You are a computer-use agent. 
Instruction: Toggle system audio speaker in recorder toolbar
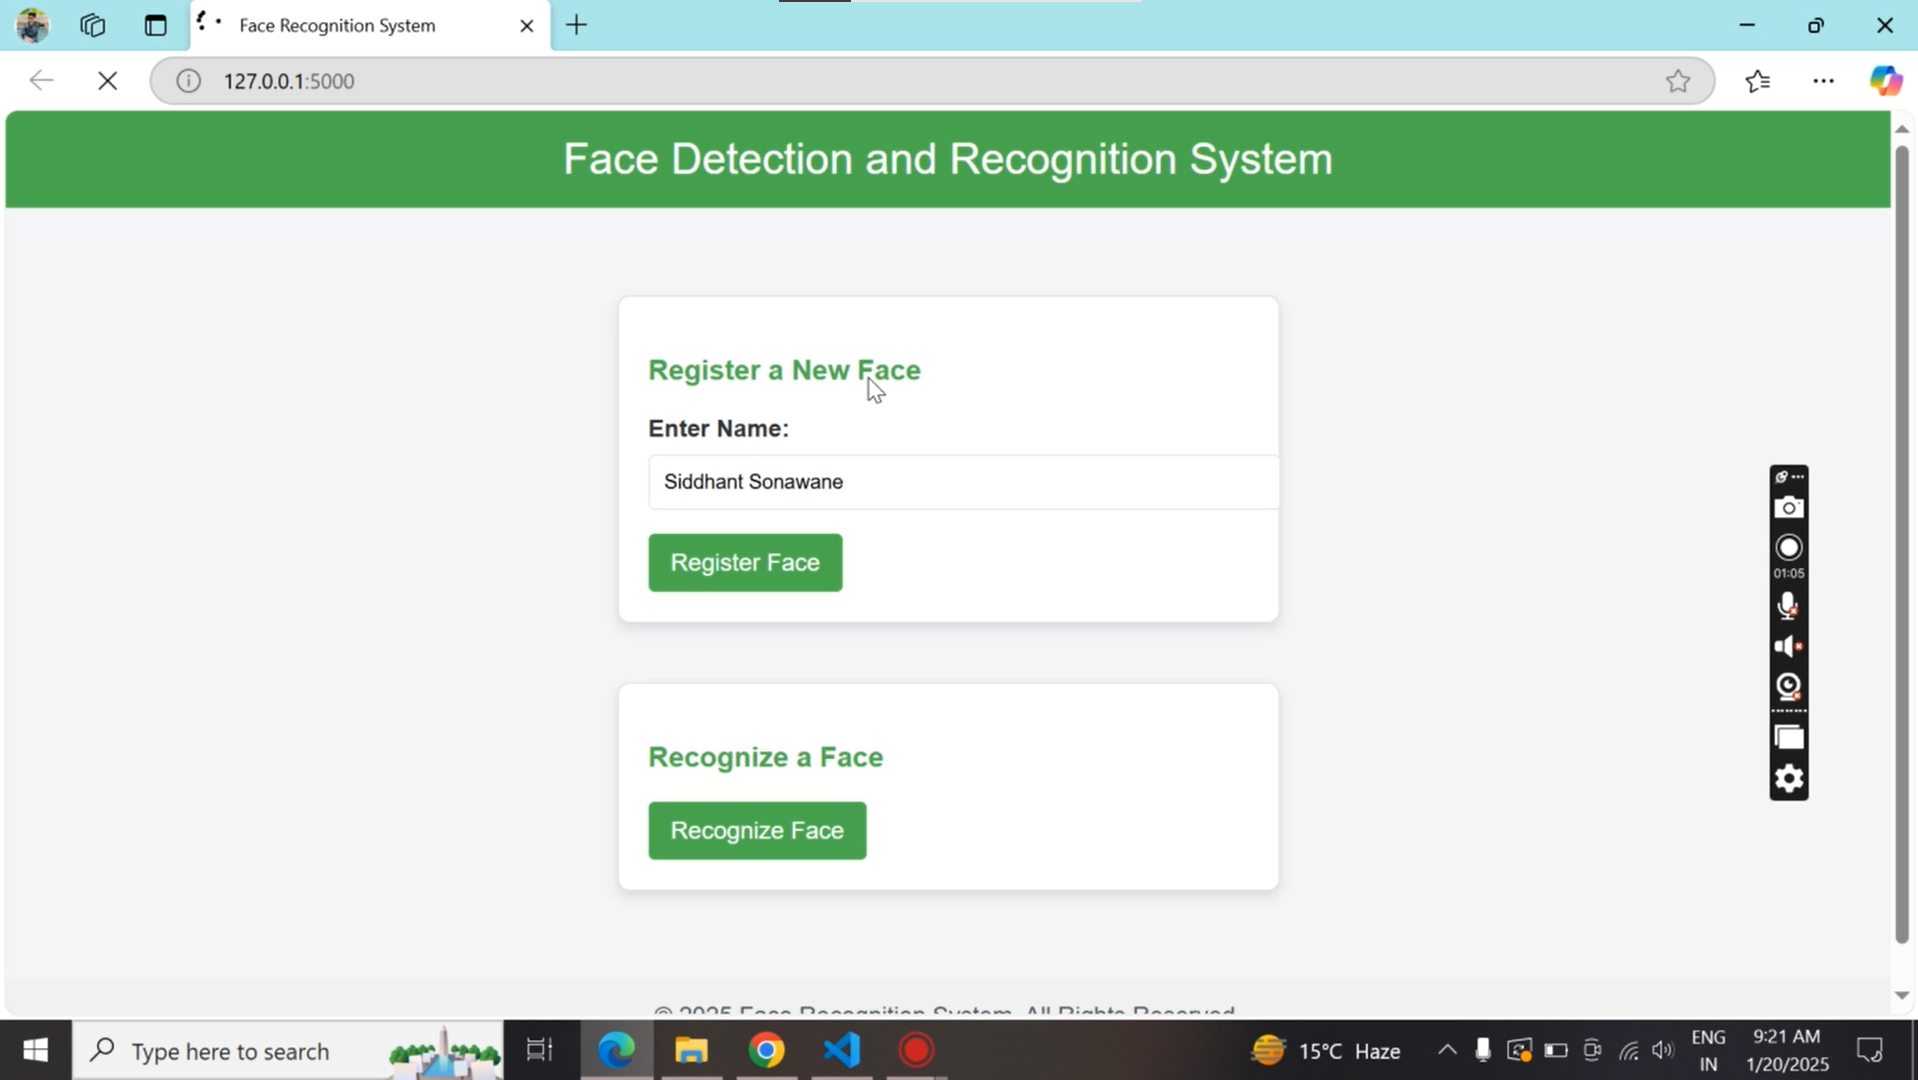pyautogui.click(x=1788, y=647)
